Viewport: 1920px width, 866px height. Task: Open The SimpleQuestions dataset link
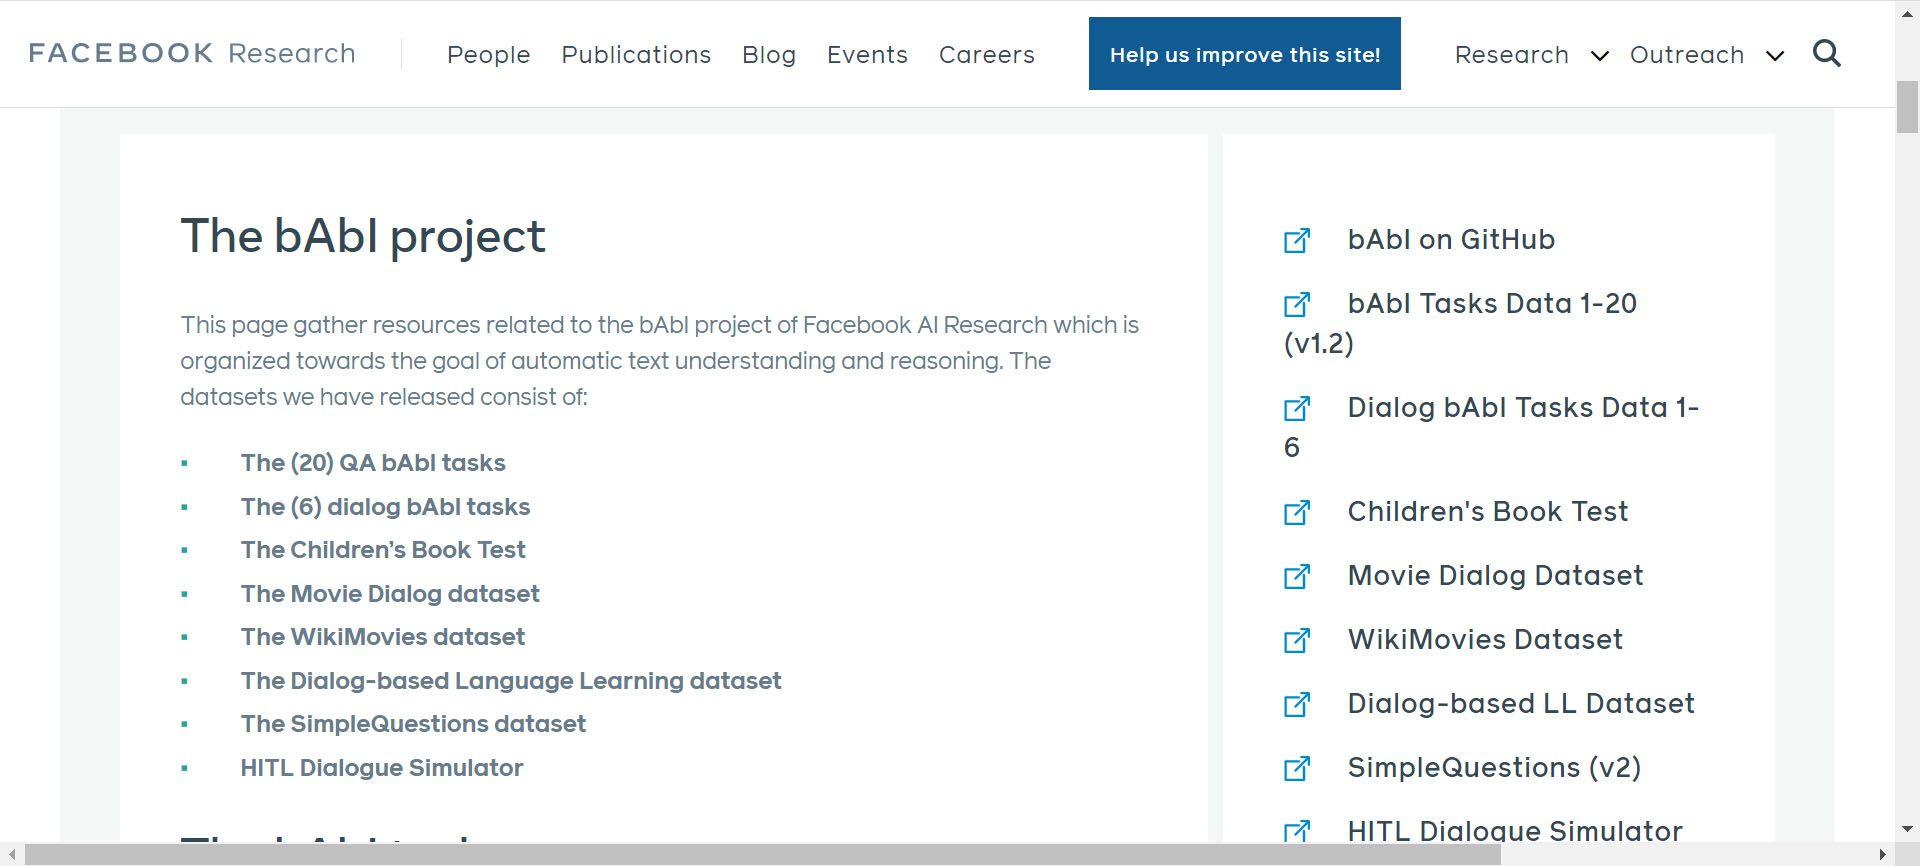pyautogui.click(x=413, y=724)
